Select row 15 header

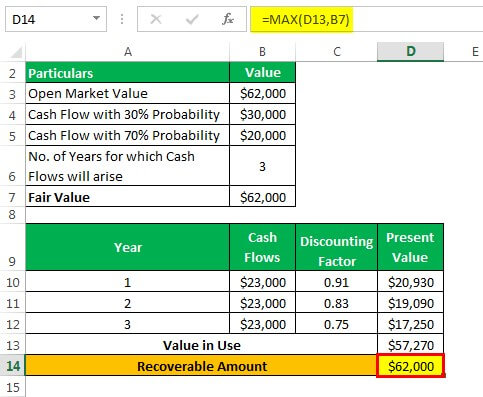tap(12, 387)
